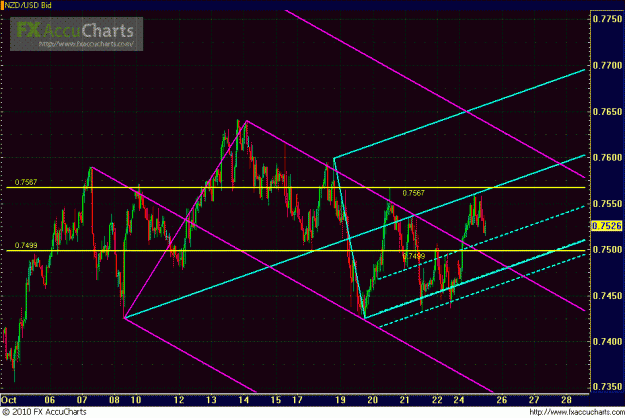Click the 0.7350 price axis label
The width and height of the screenshot is (625, 418).
tap(607, 387)
